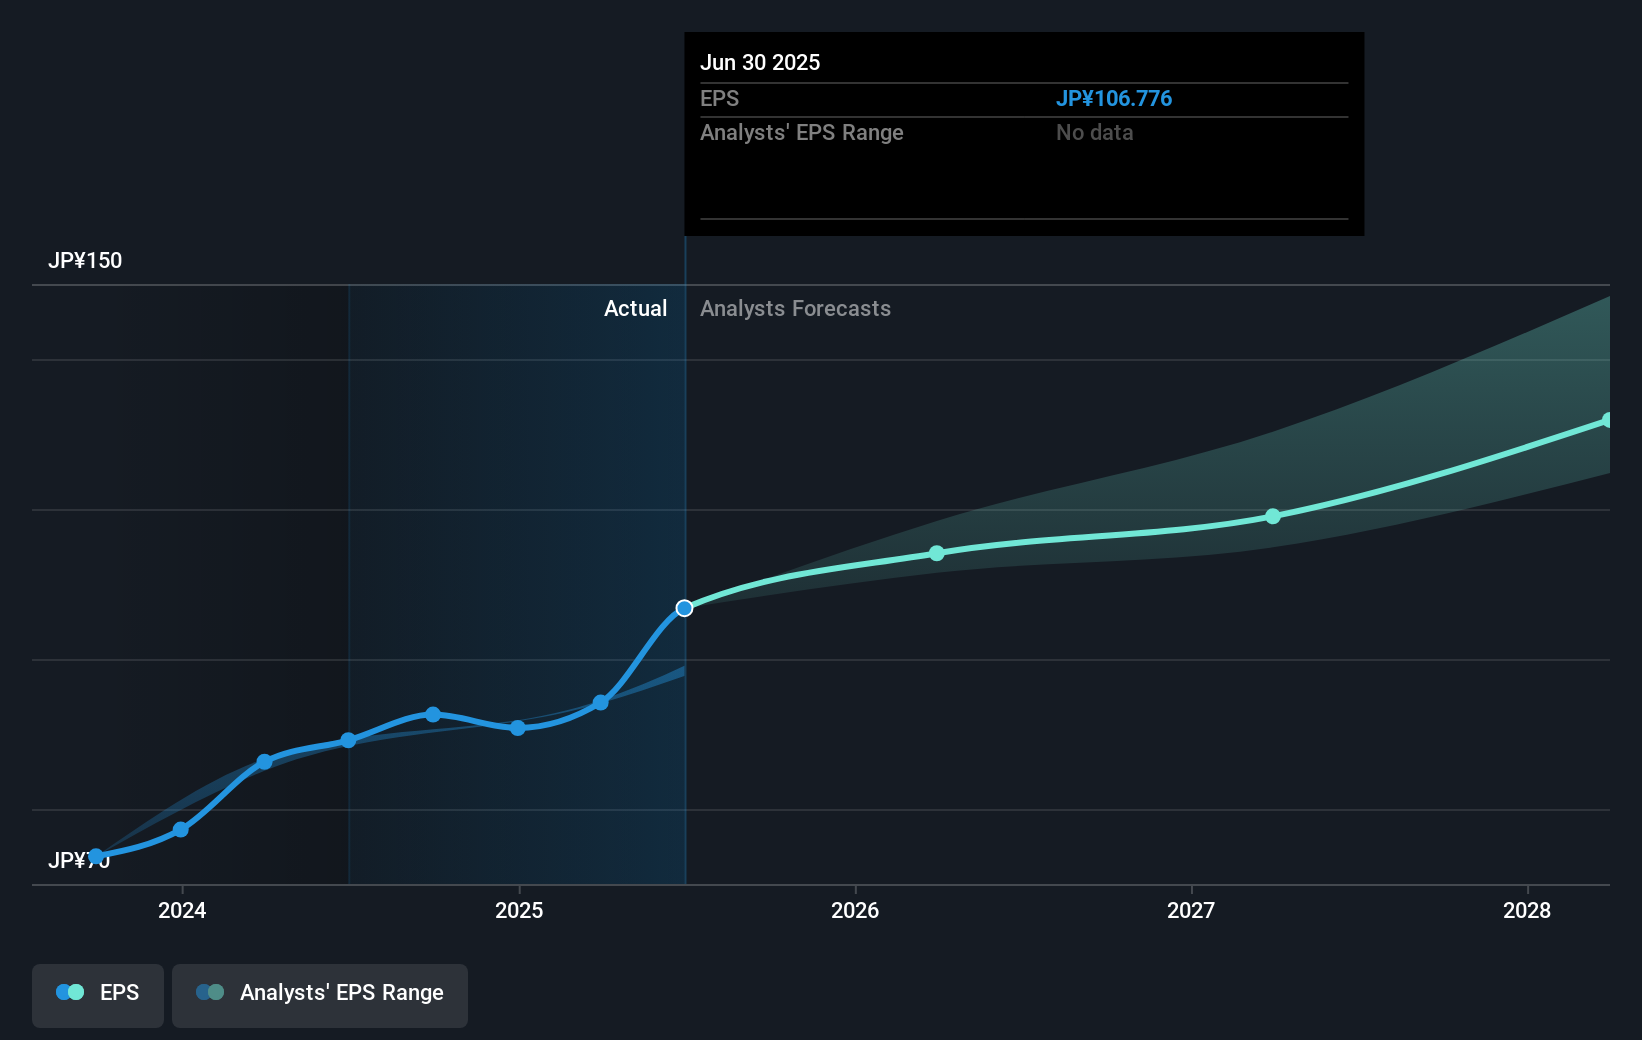The width and height of the screenshot is (1642, 1040).
Task: Click the peak data point before 2025
Action: 432,714
